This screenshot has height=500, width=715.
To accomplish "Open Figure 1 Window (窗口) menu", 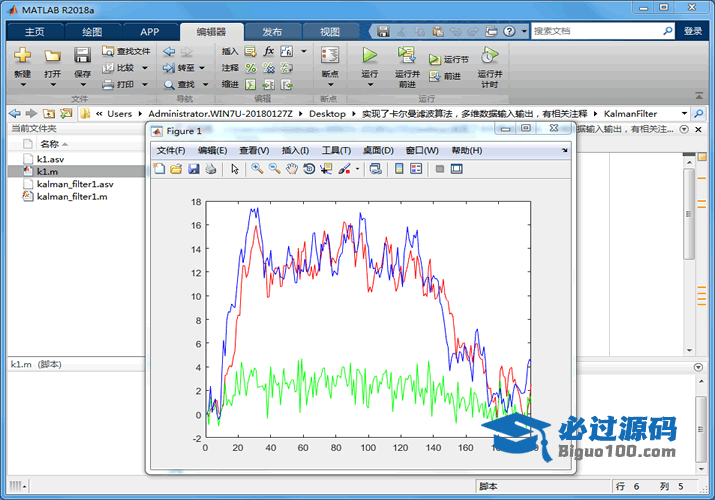I will click(422, 150).
